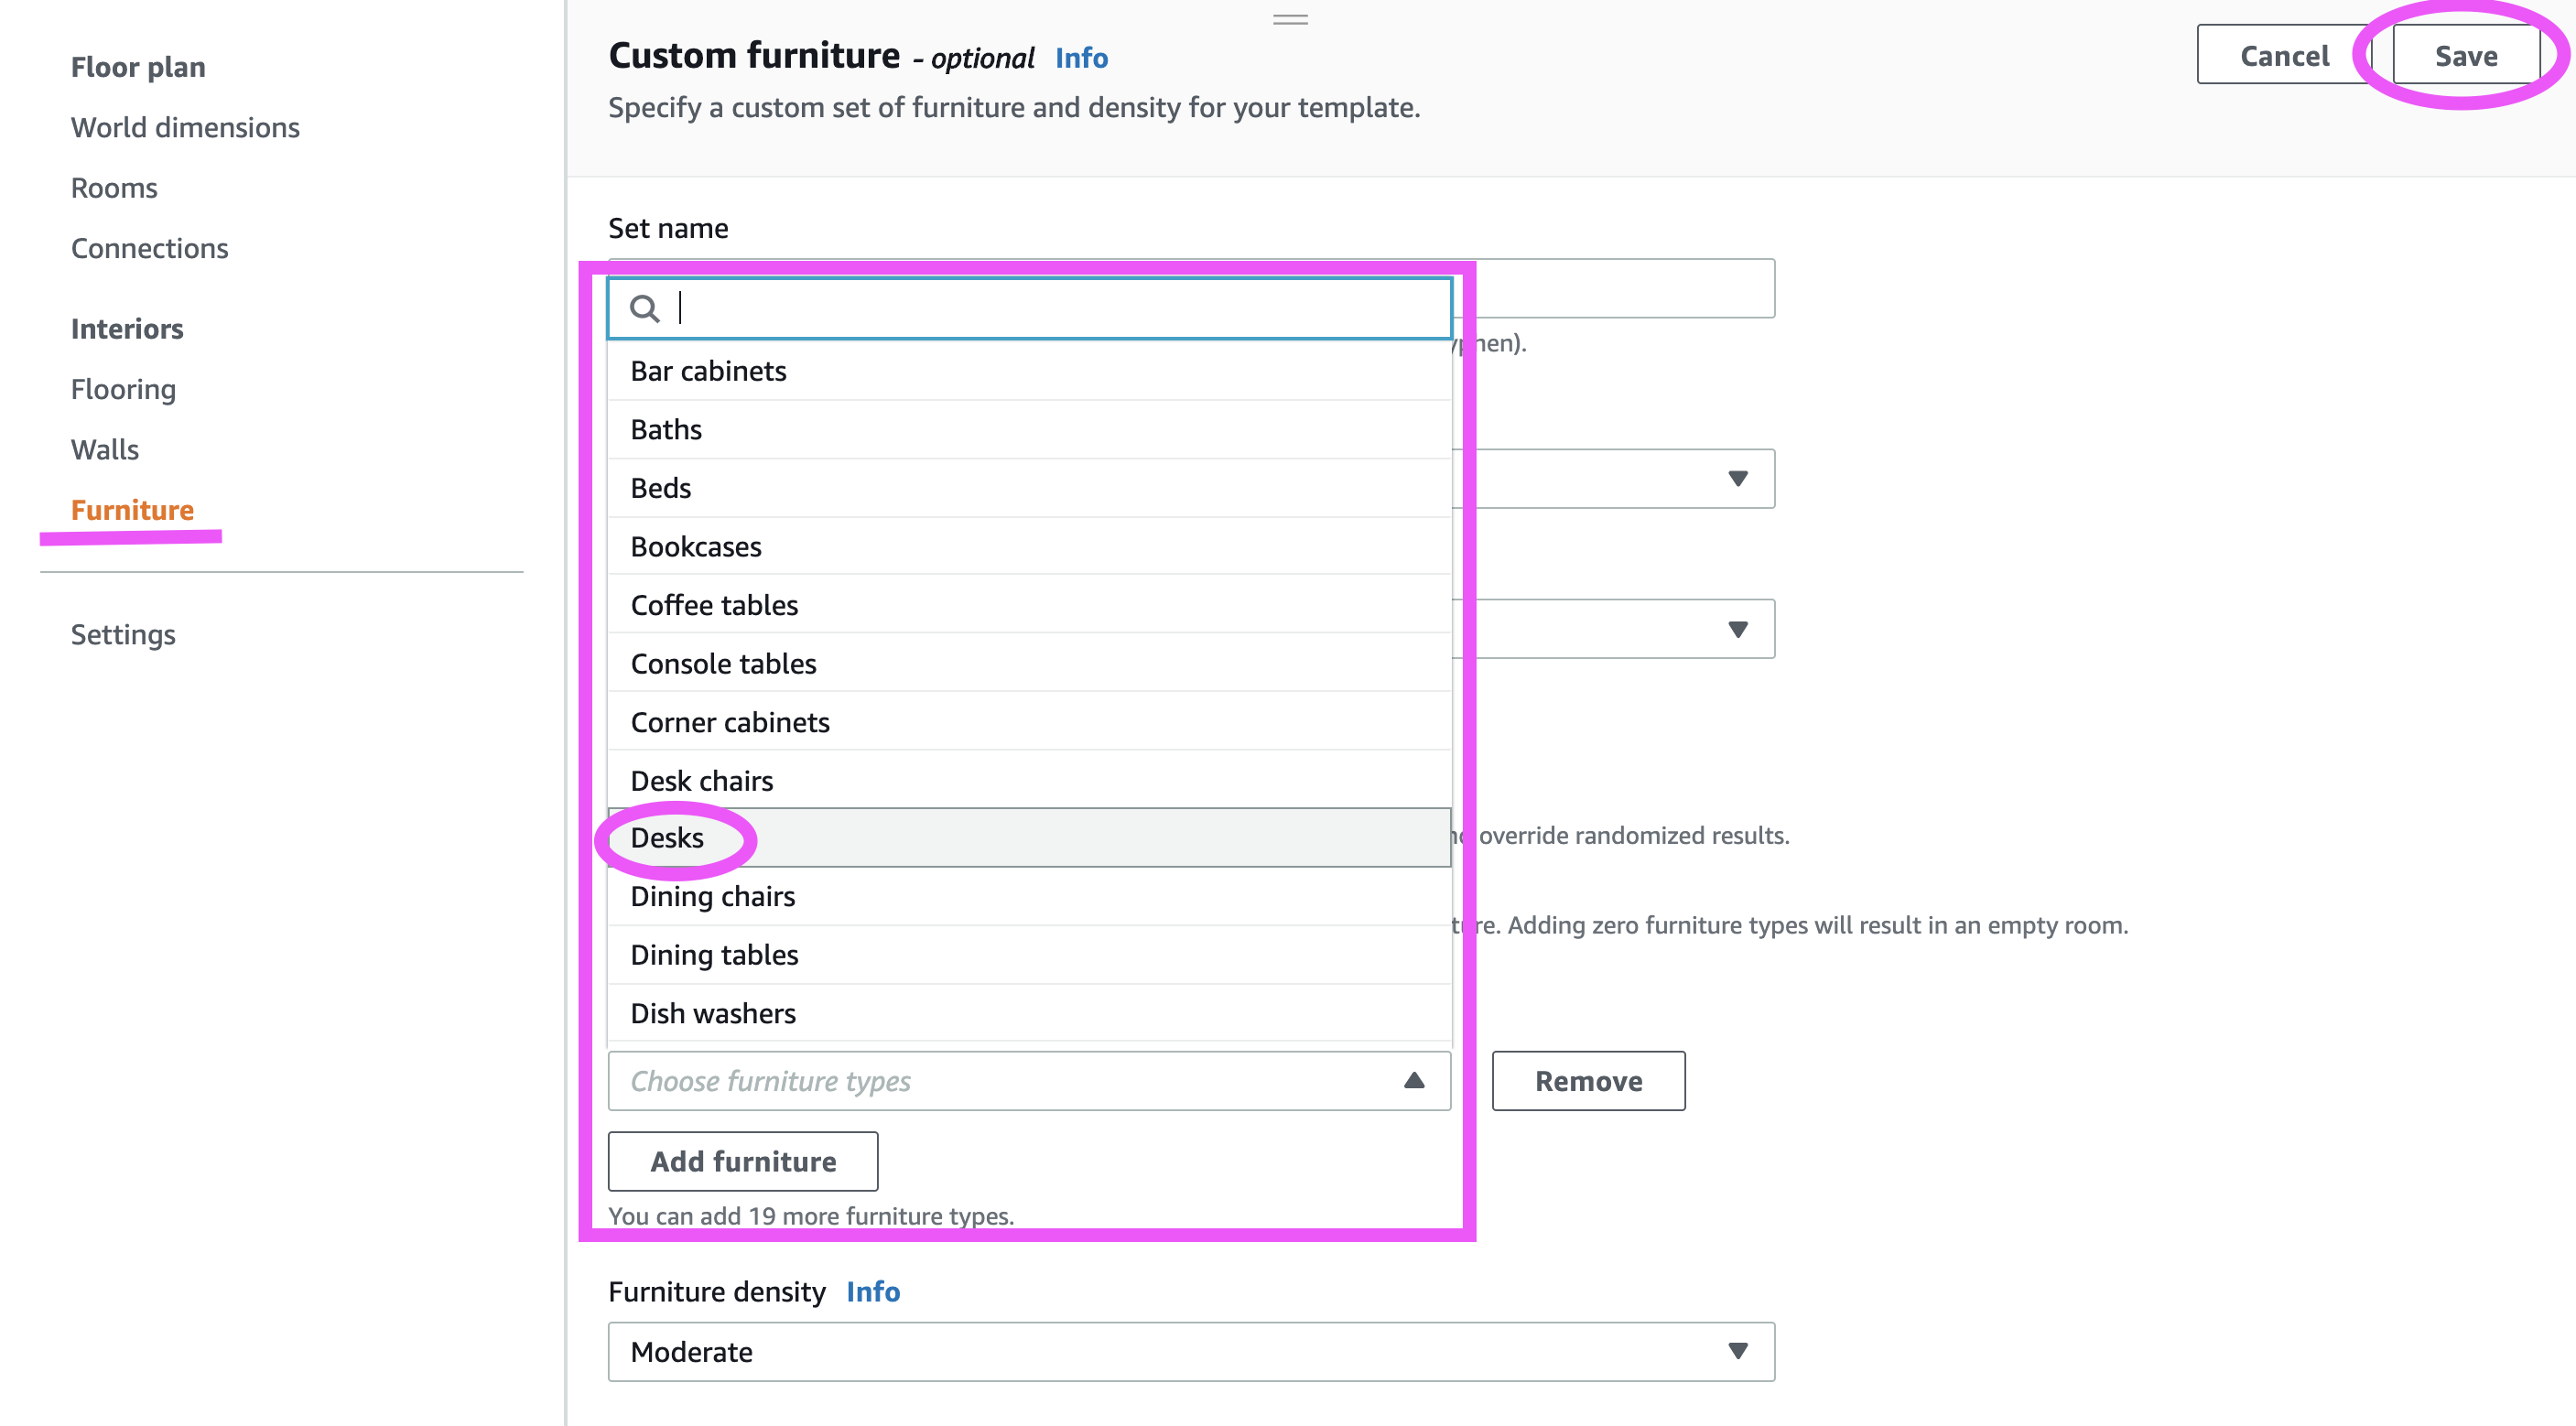
Task: Open Info link beside Custom furniture title
Action: (1081, 58)
